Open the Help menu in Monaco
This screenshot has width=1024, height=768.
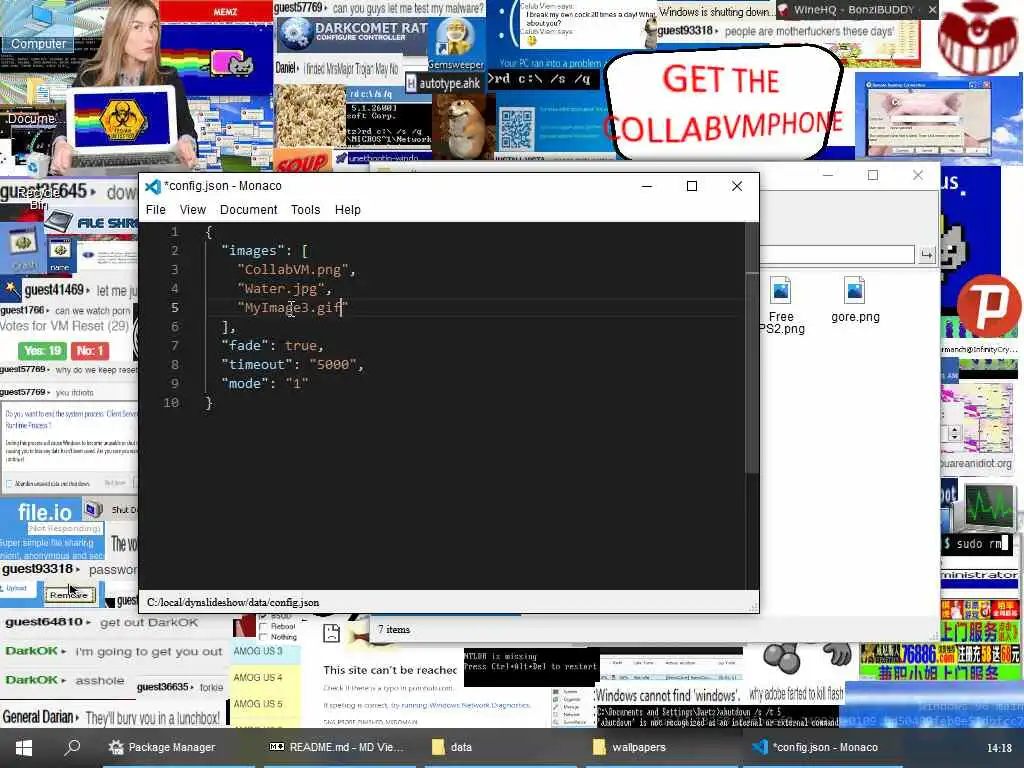[x=347, y=210]
